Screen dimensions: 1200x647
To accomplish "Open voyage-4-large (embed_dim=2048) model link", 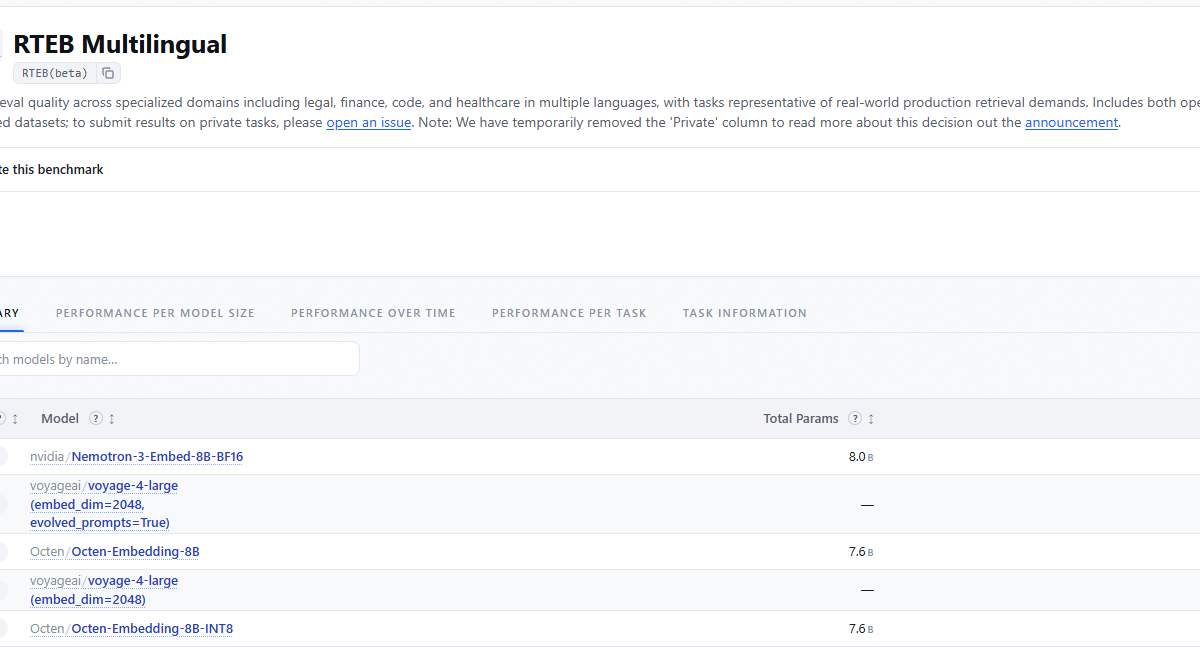I will 104,590.
